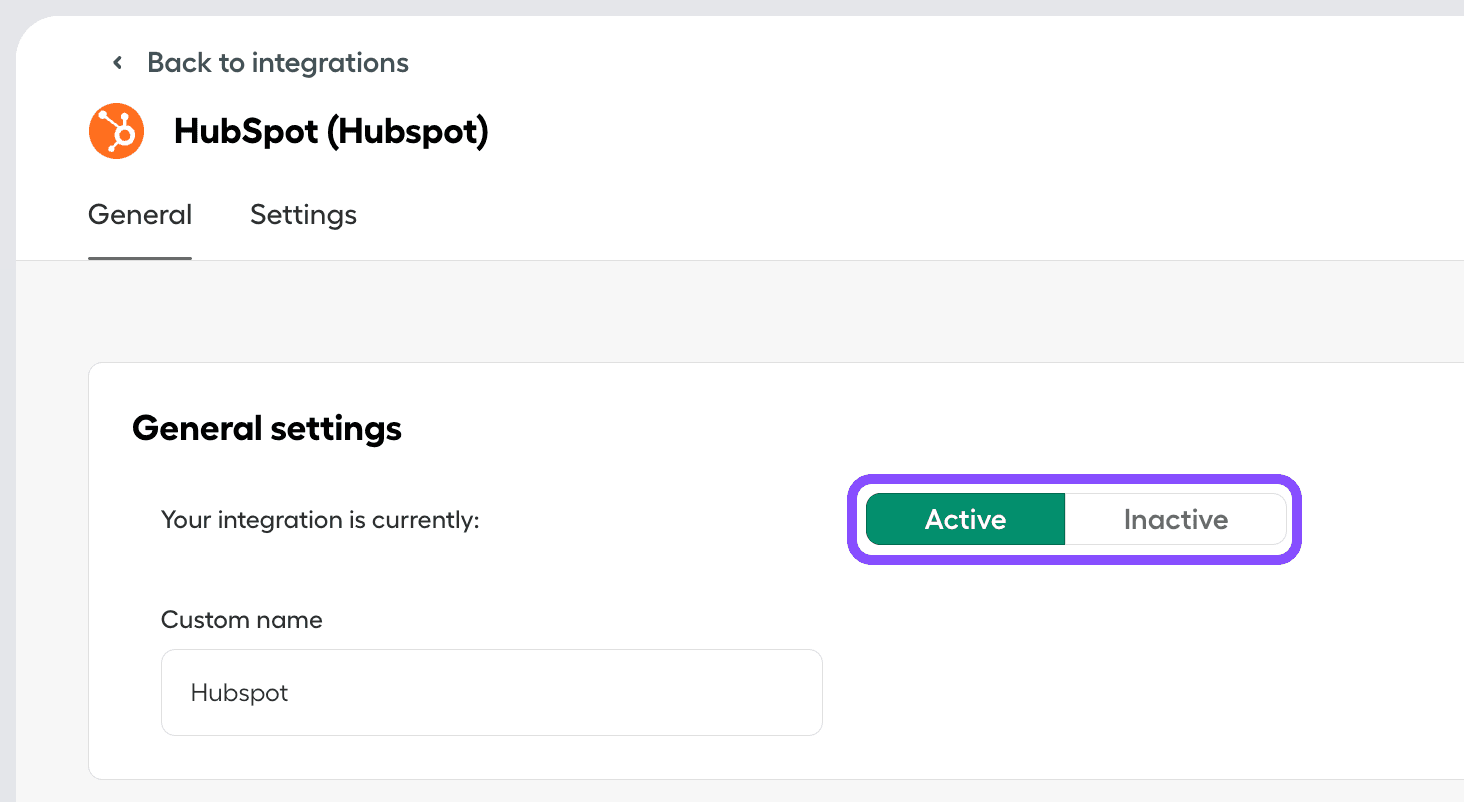The width and height of the screenshot is (1464, 802).
Task: Click the Back to integrations link
Action: 277,62
